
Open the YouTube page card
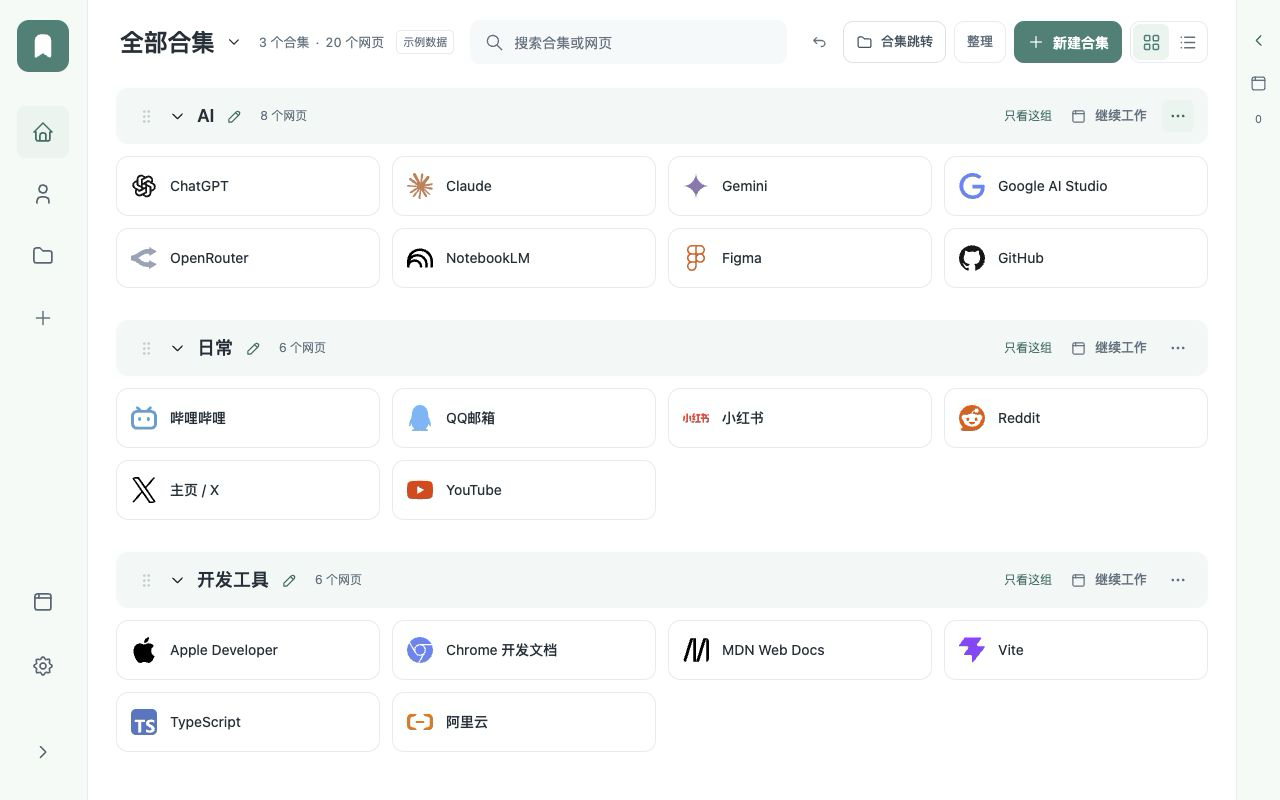524,490
